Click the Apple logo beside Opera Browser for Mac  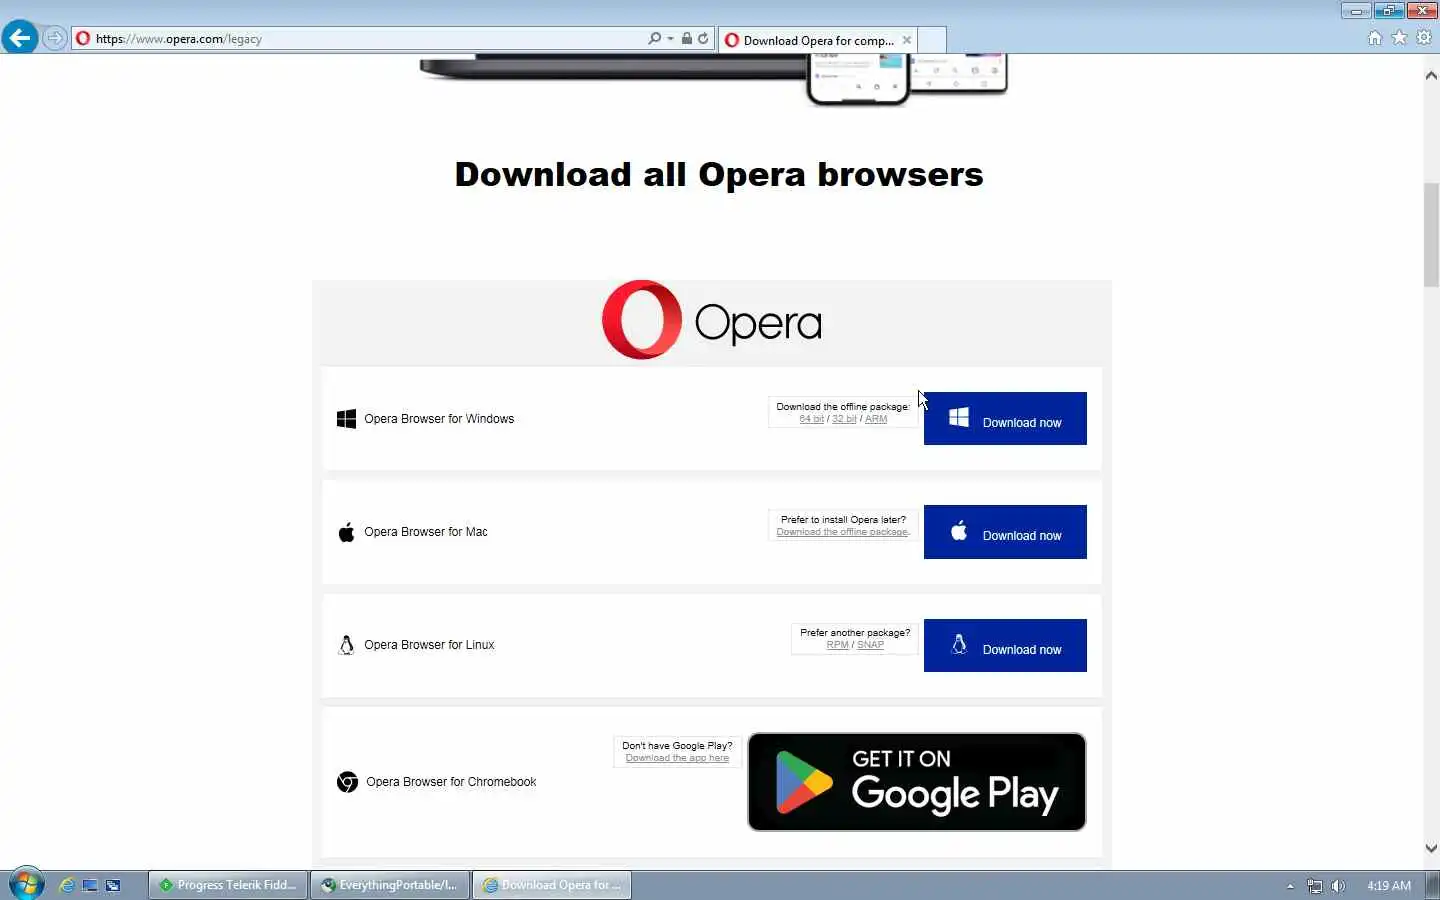coord(346,532)
